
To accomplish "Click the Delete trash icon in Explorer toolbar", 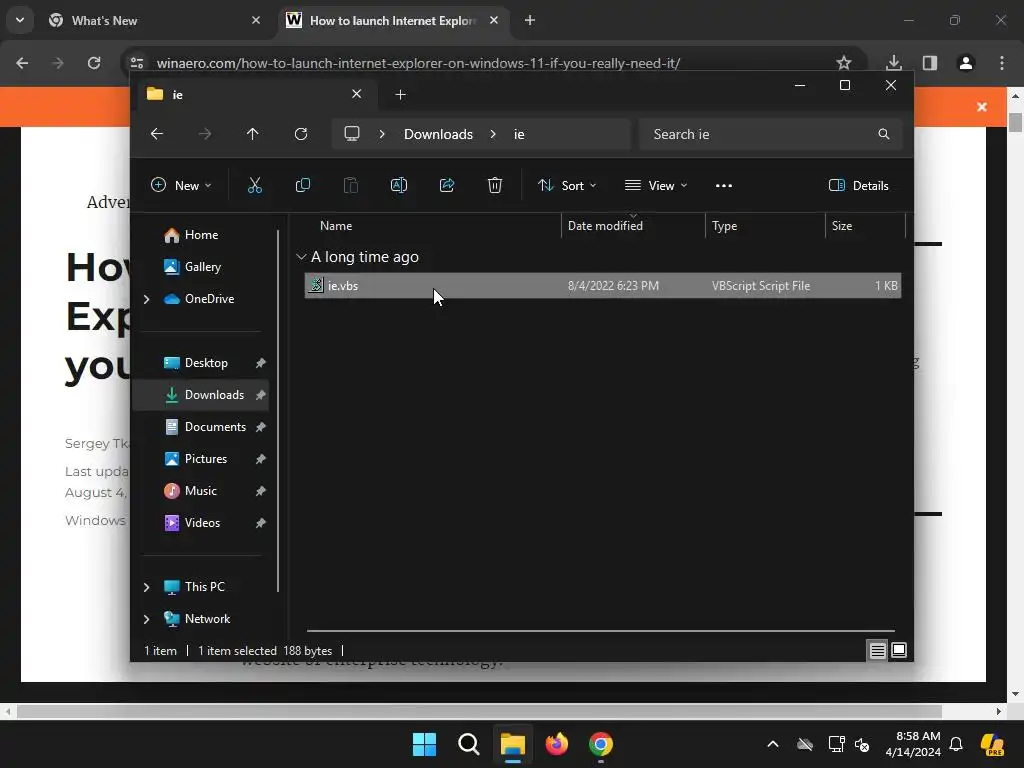I will [495, 185].
